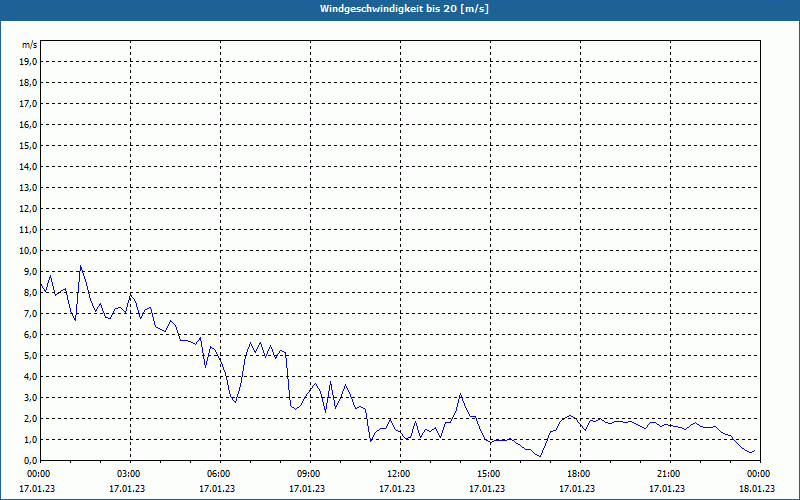
Task: Click the y-axis value '19,0'
Action: pyautogui.click(x=28, y=62)
